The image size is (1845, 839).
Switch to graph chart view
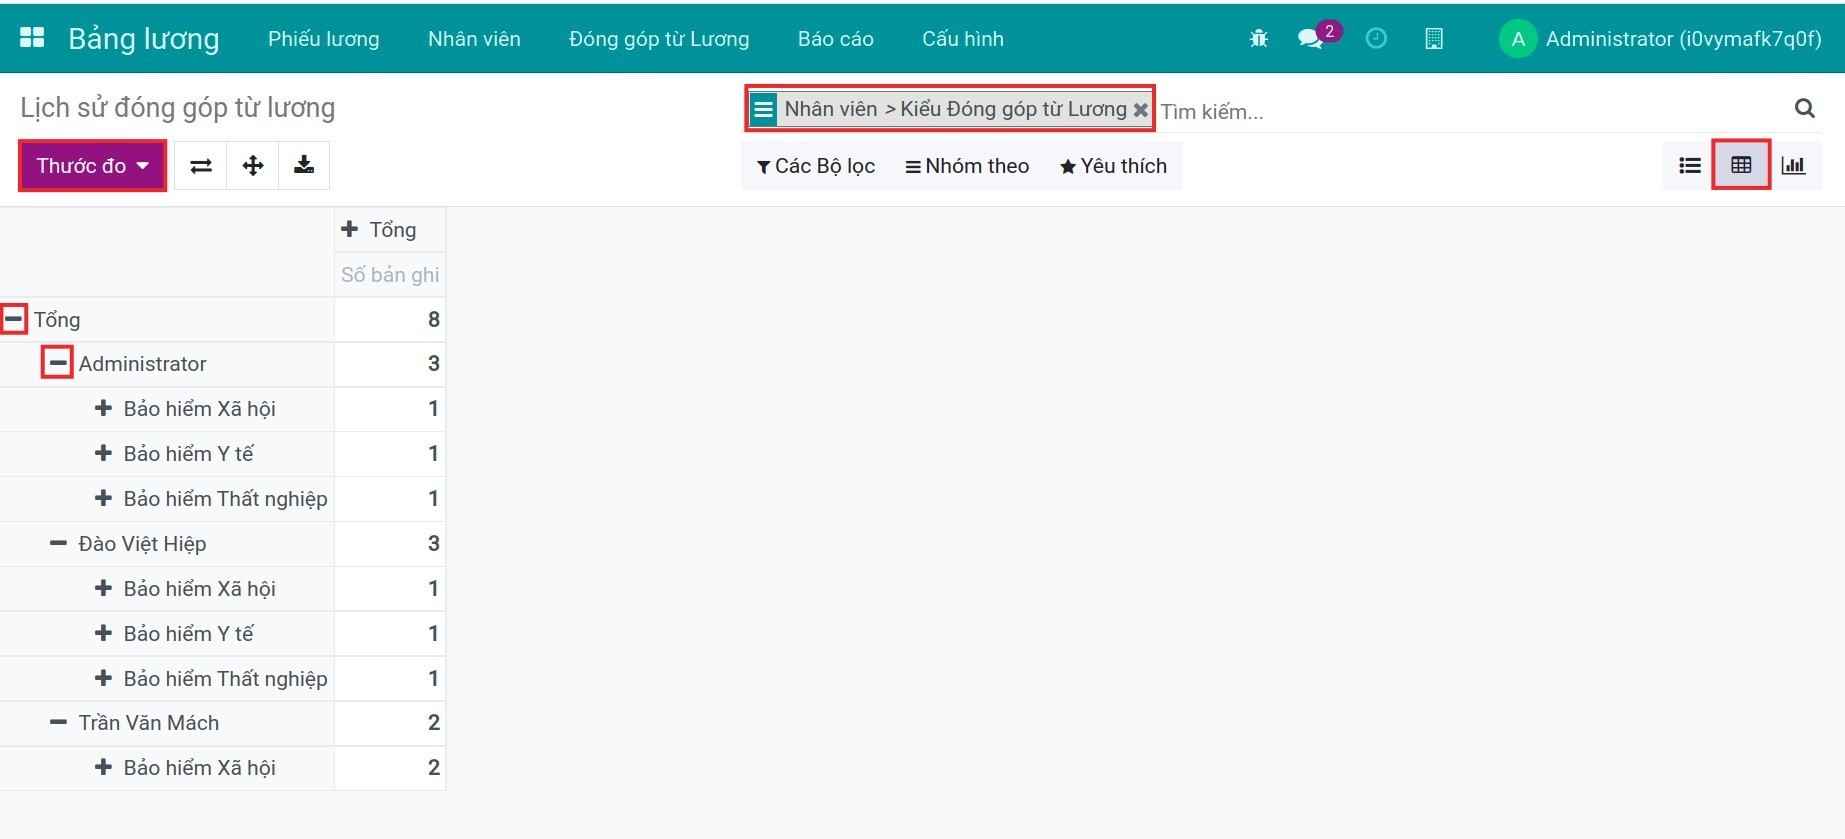(1793, 166)
